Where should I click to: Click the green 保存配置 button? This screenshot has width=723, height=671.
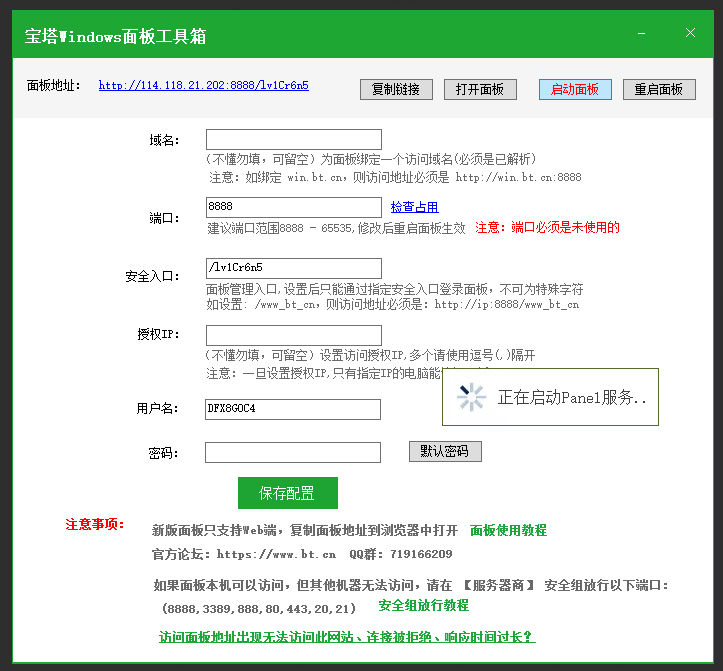tap(288, 493)
